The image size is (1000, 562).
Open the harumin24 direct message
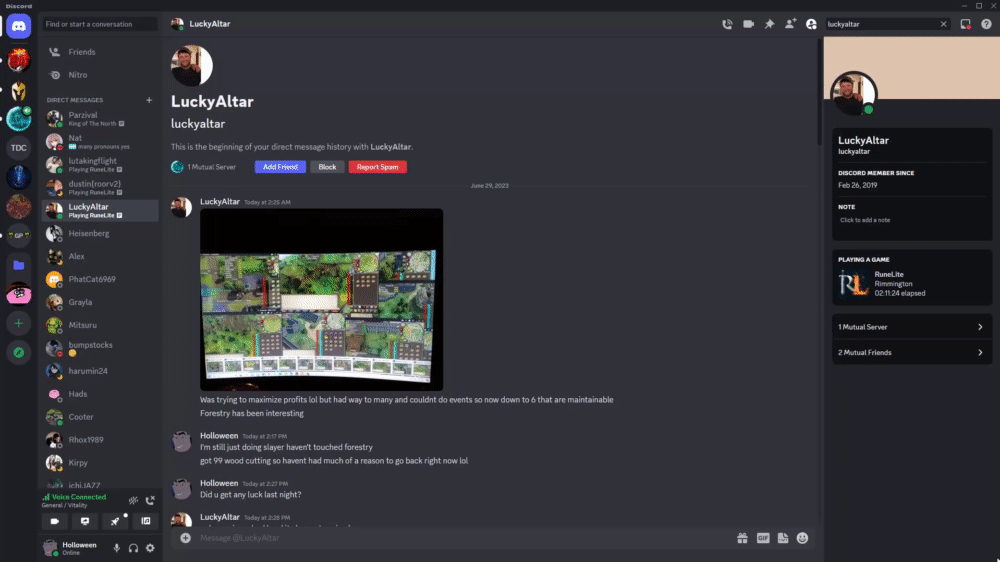point(100,371)
